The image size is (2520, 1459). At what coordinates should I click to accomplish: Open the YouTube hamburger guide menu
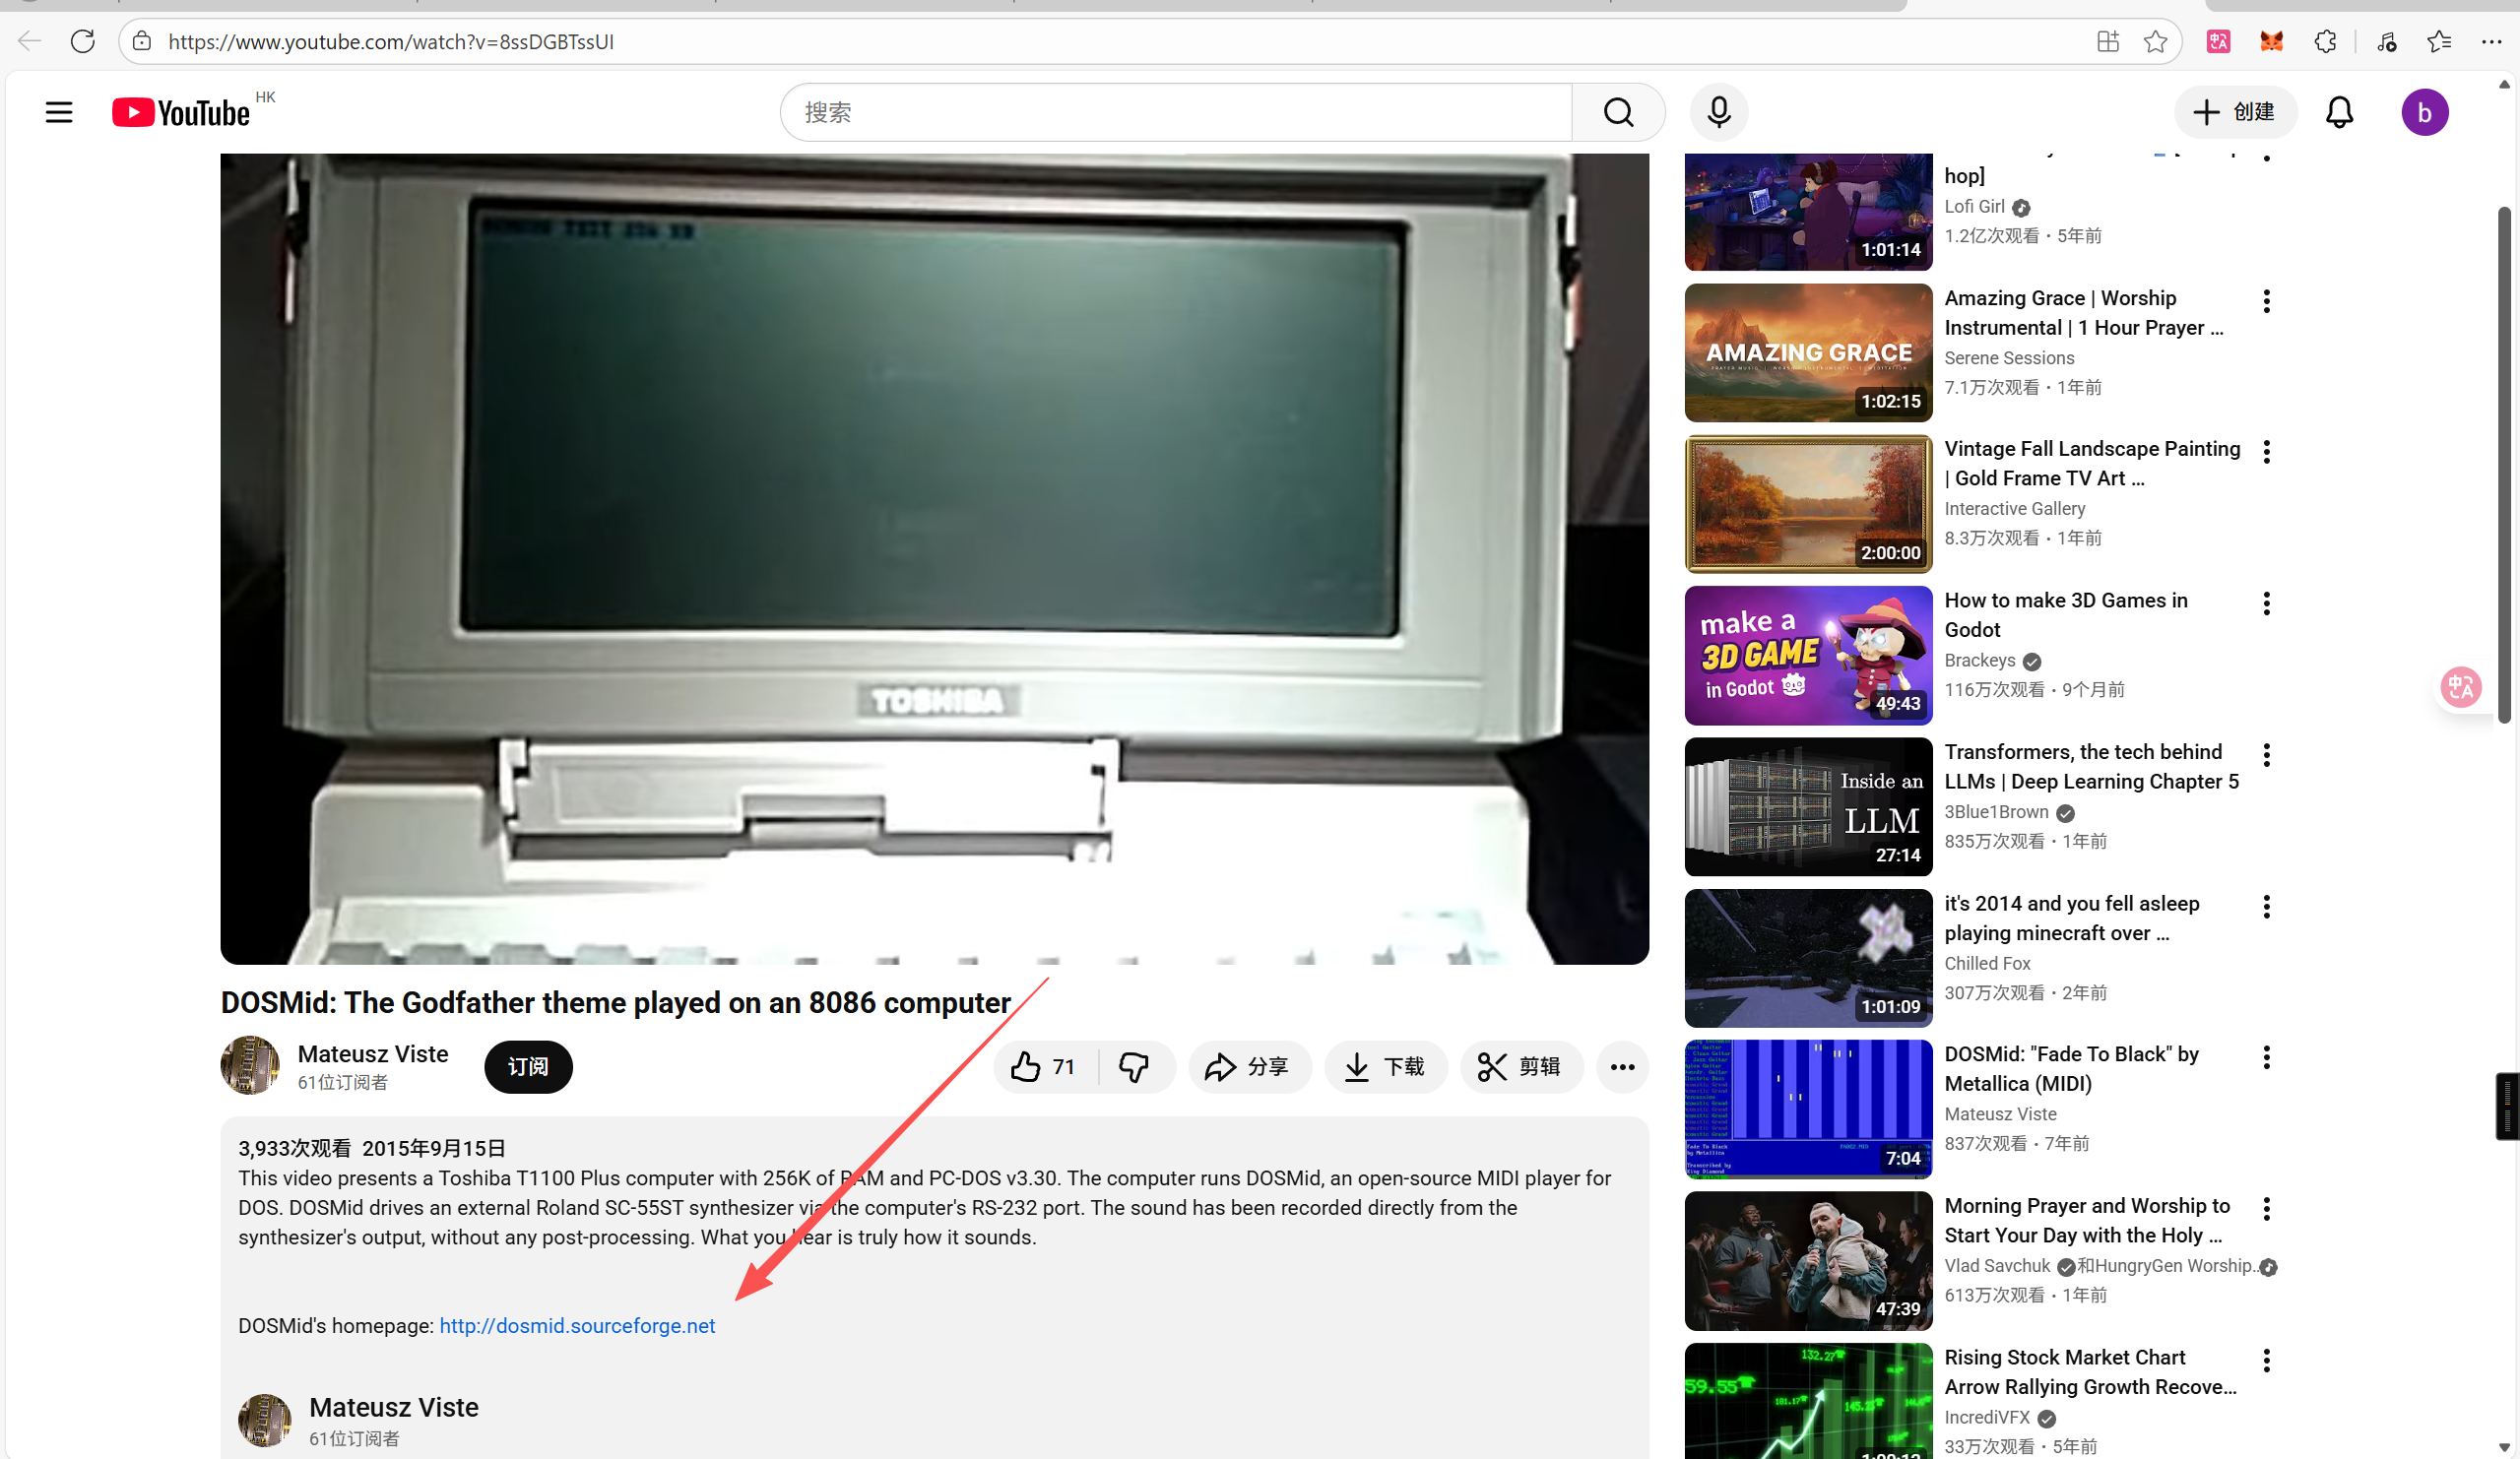pyautogui.click(x=59, y=112)
